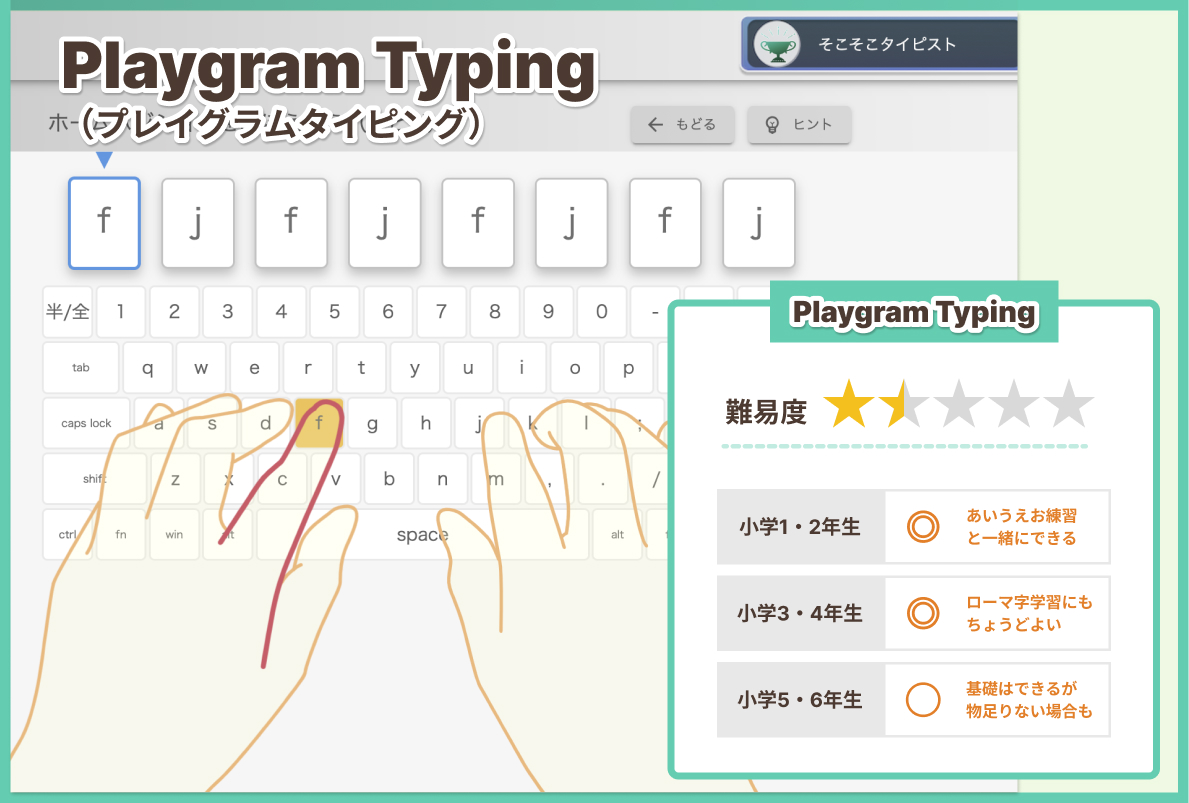Click the 3 key on the keyboard
Image resolution: width=1189 pixels, height=803 pixels.
(227, 312)
